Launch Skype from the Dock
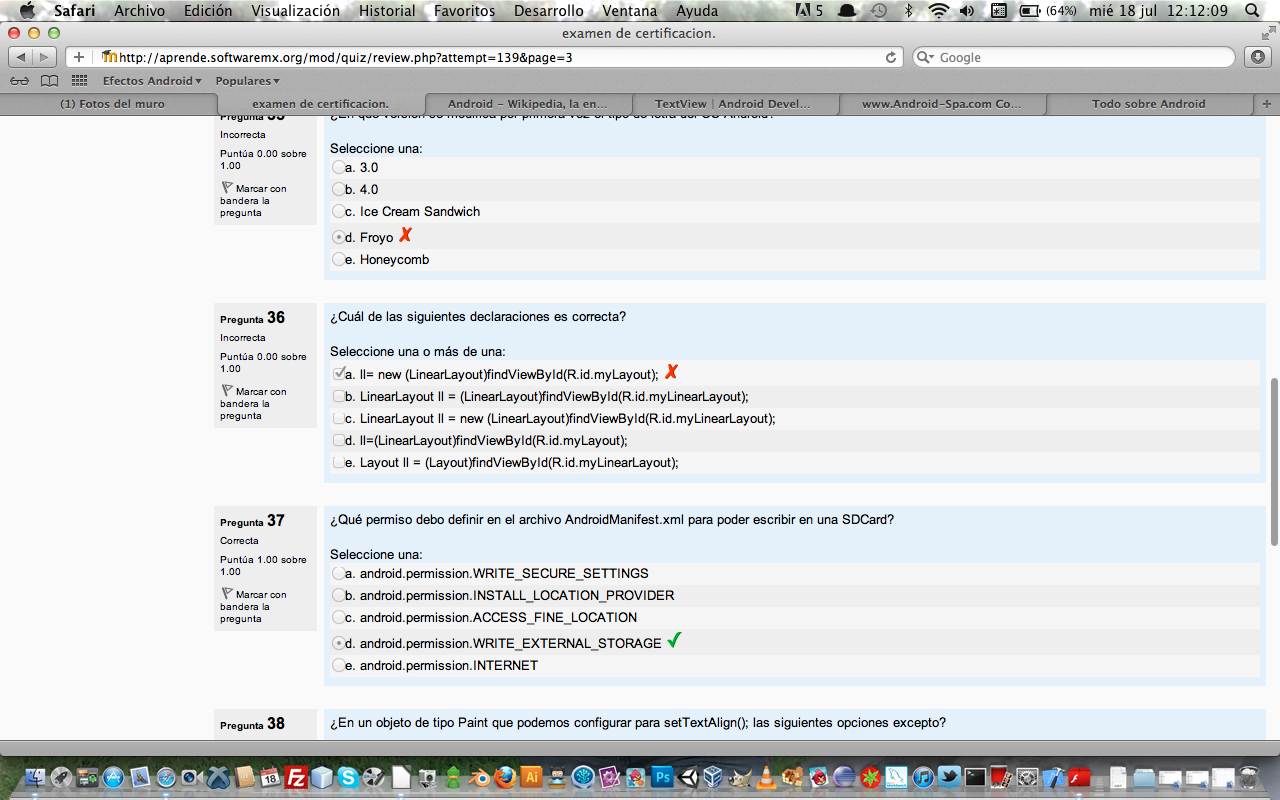Screen dimensions: 1280x800 348,777
